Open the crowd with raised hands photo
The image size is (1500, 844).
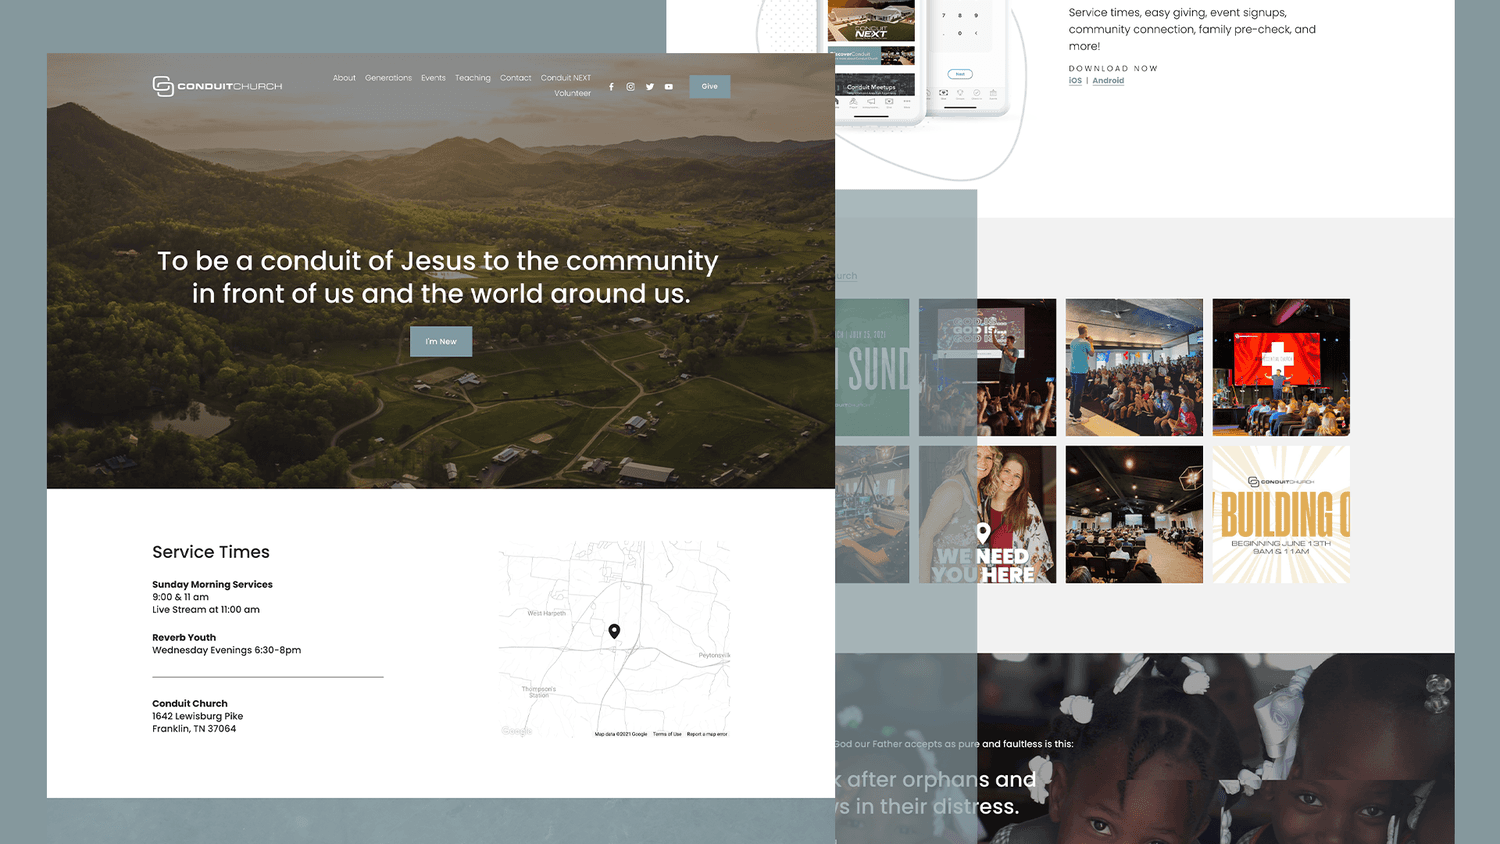pos(987,367)
